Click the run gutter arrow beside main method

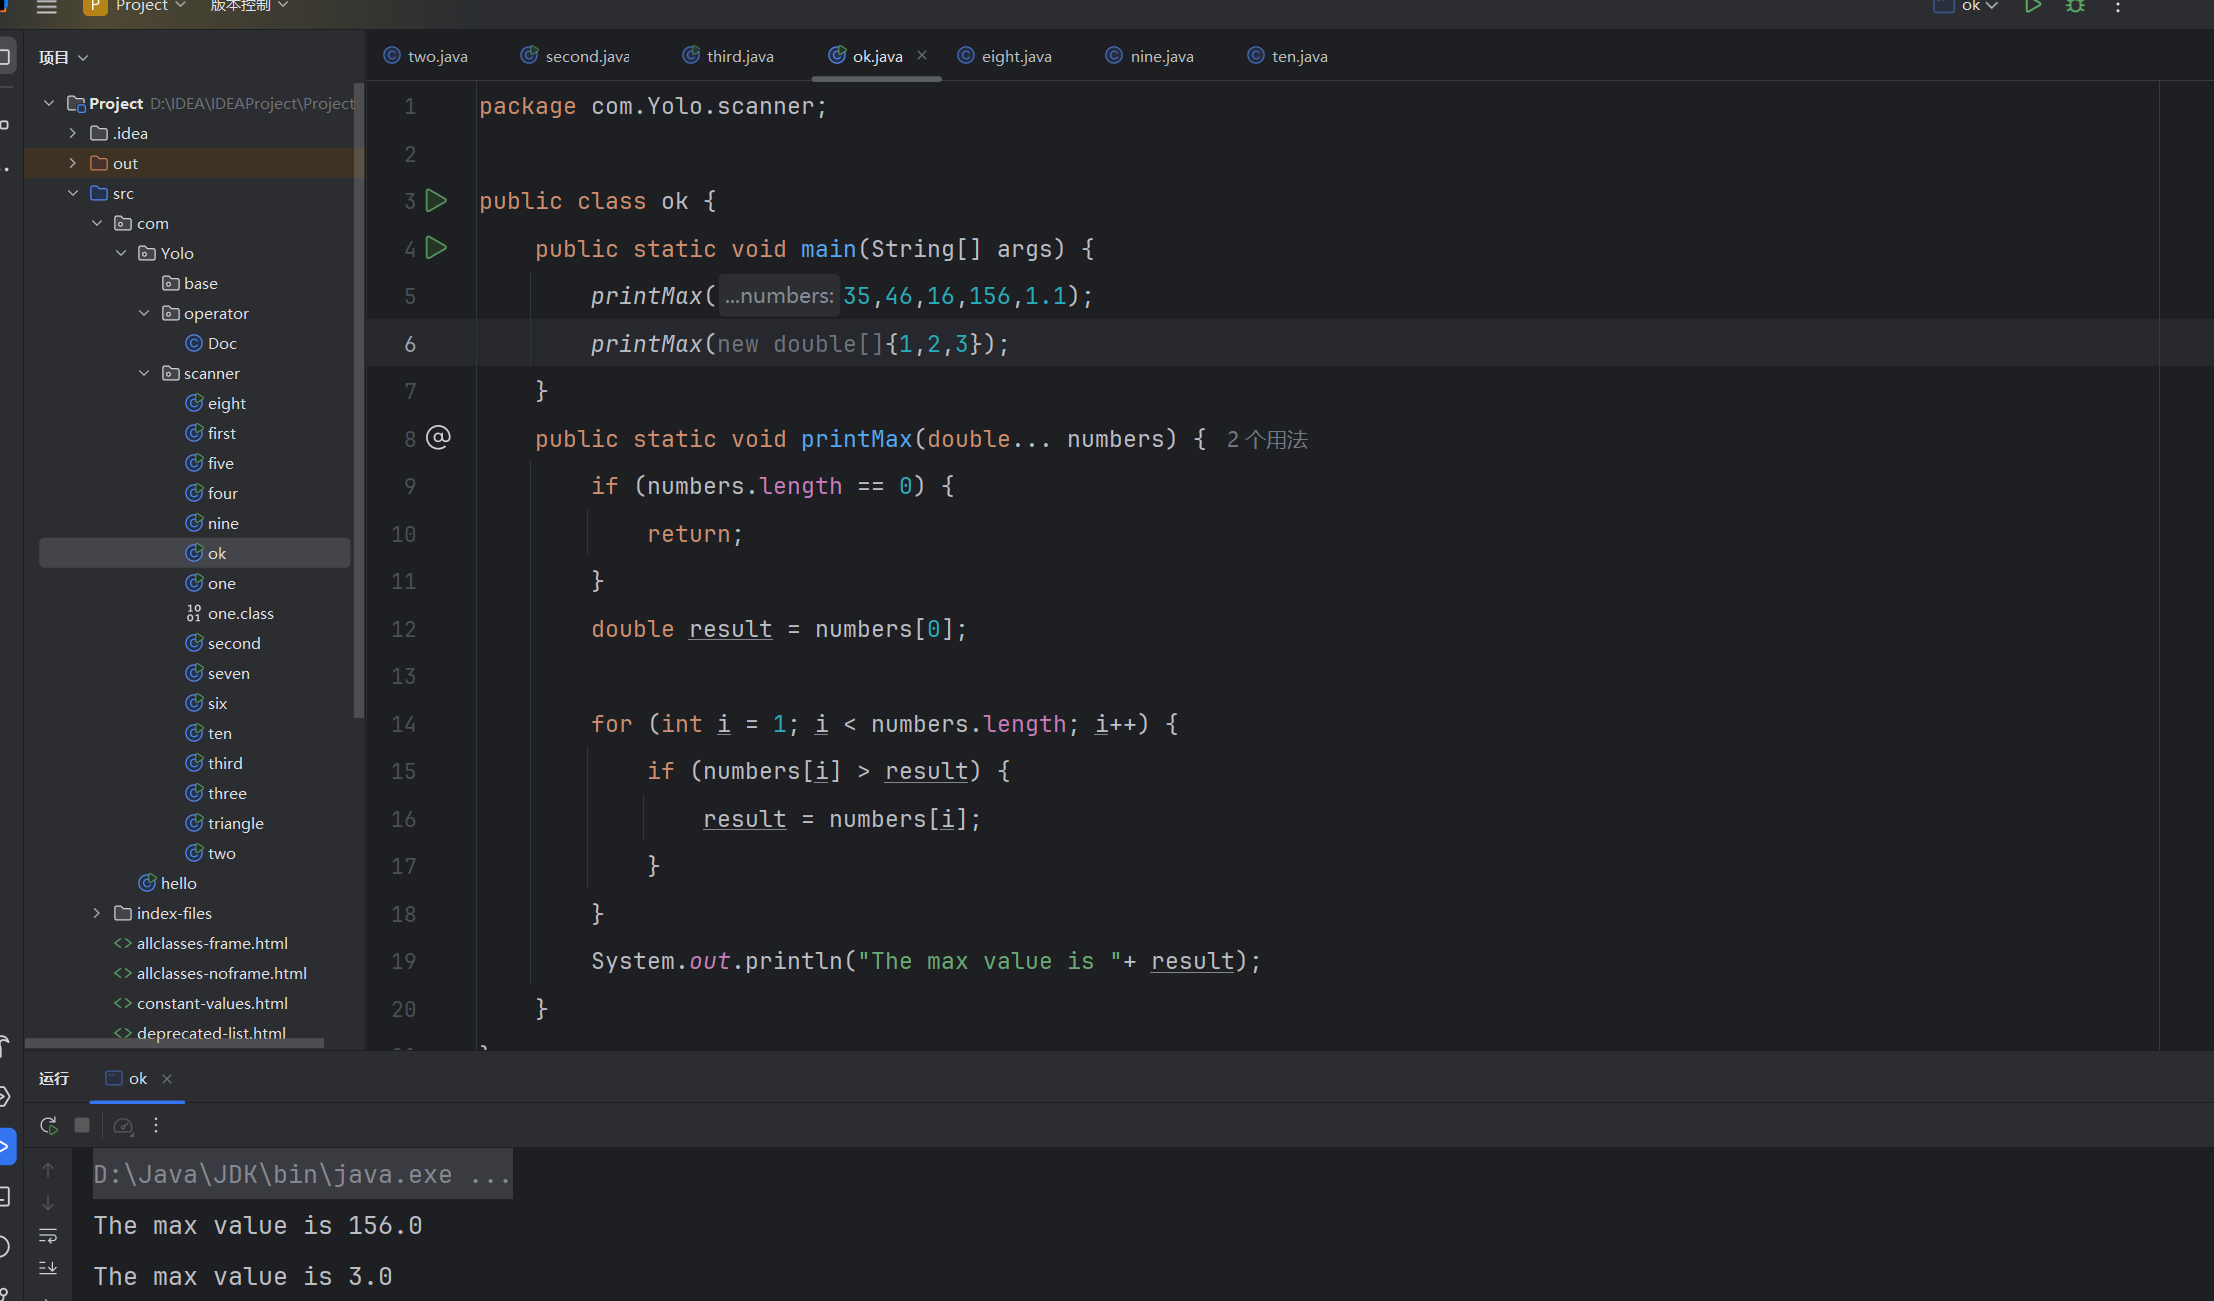(436, 248)
